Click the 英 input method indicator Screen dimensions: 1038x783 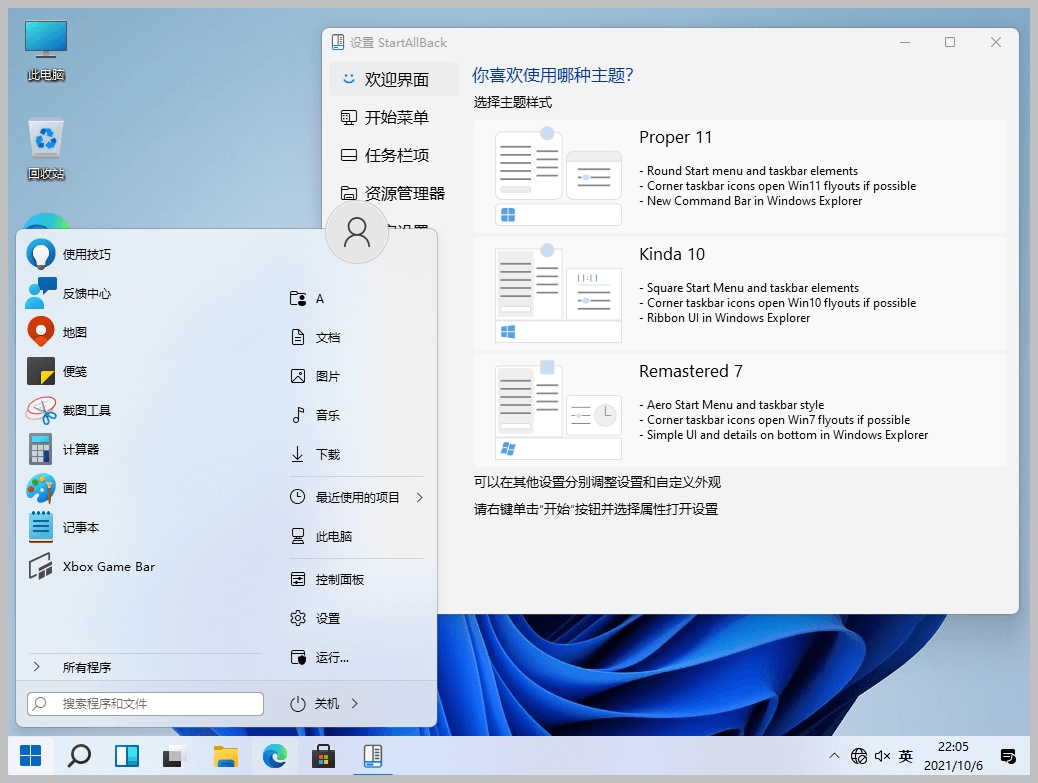point(906,755)
